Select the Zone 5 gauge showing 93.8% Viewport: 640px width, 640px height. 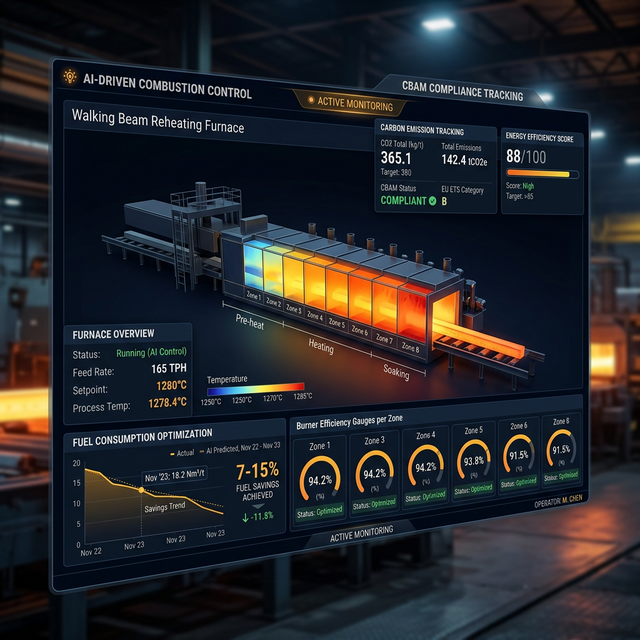[x=474, y=464]
